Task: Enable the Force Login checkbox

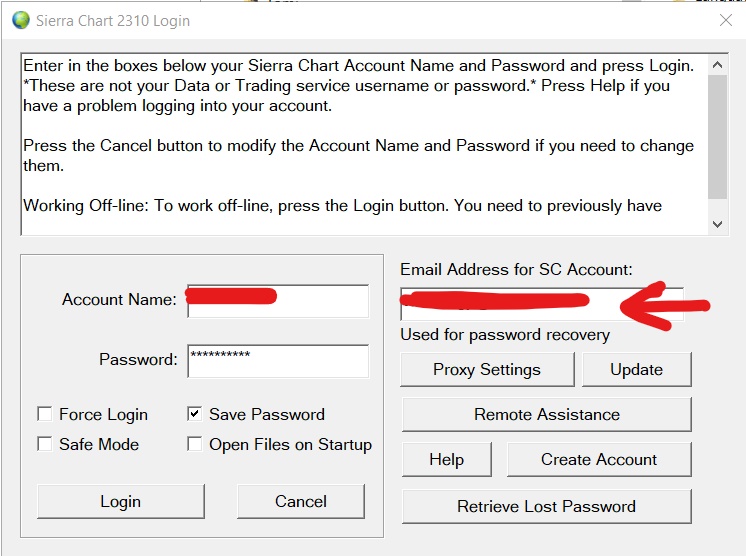Action: tap(45, 414)
